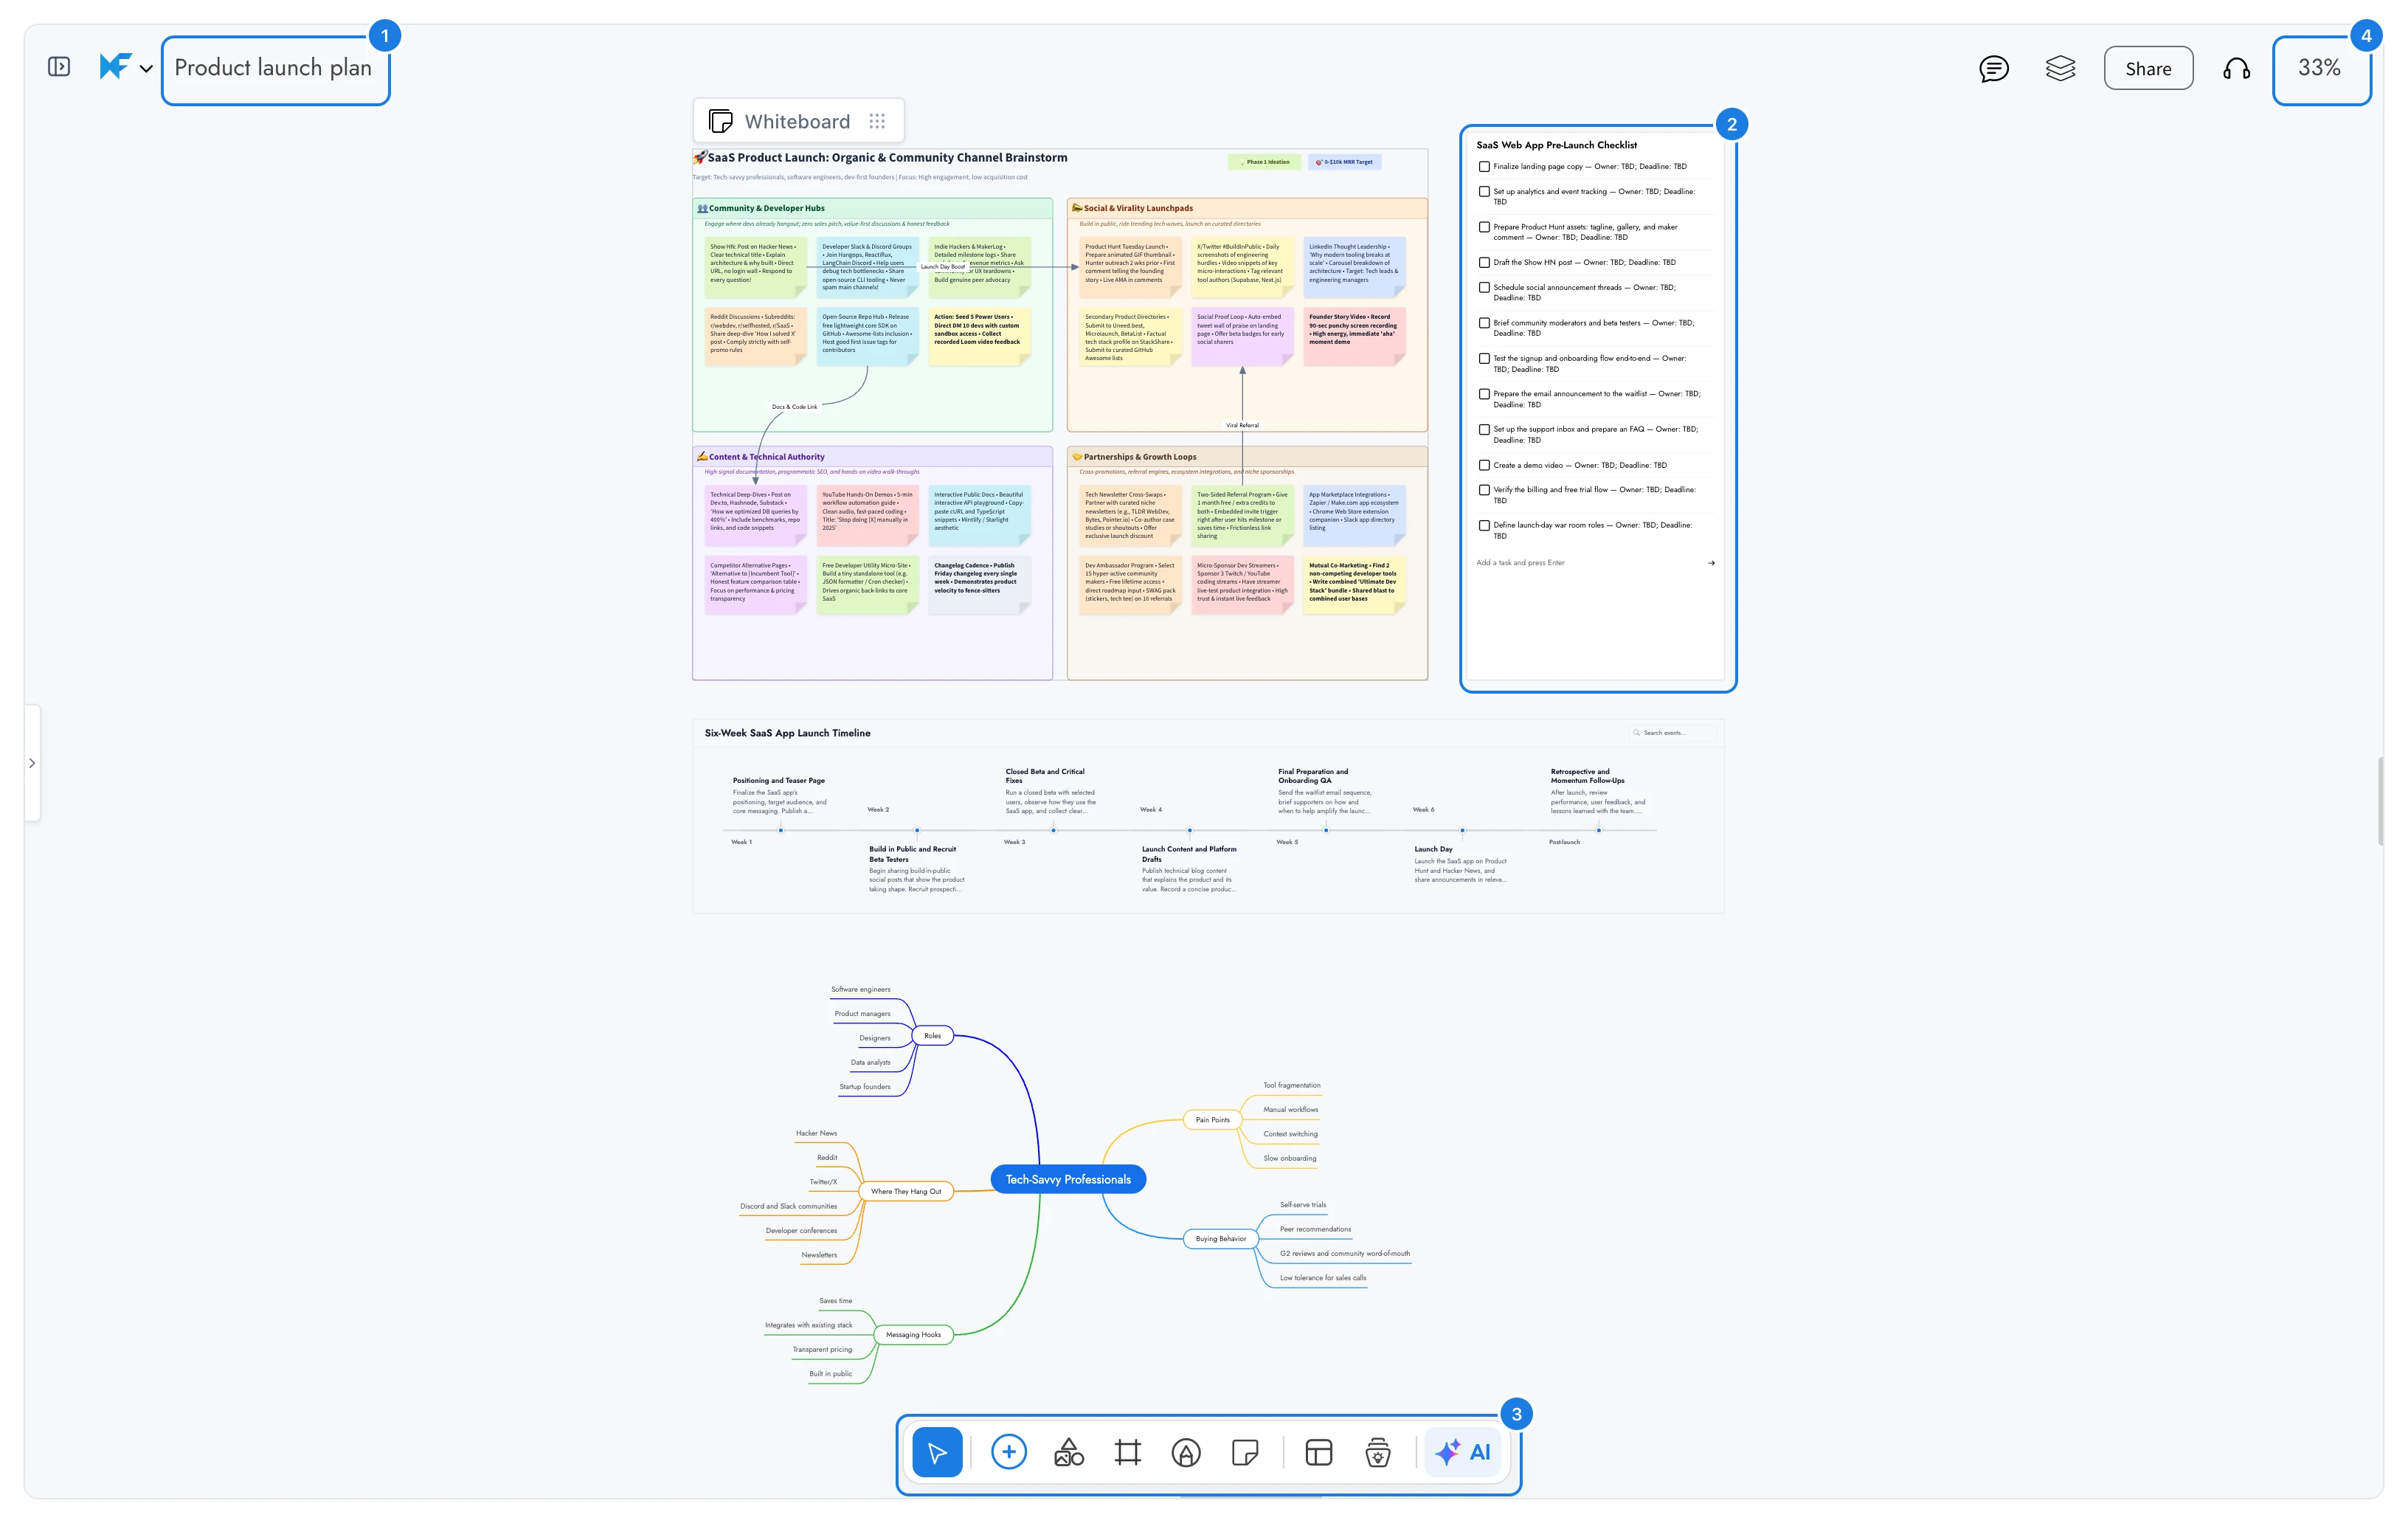Select the frame tool

(1127, 1452)
